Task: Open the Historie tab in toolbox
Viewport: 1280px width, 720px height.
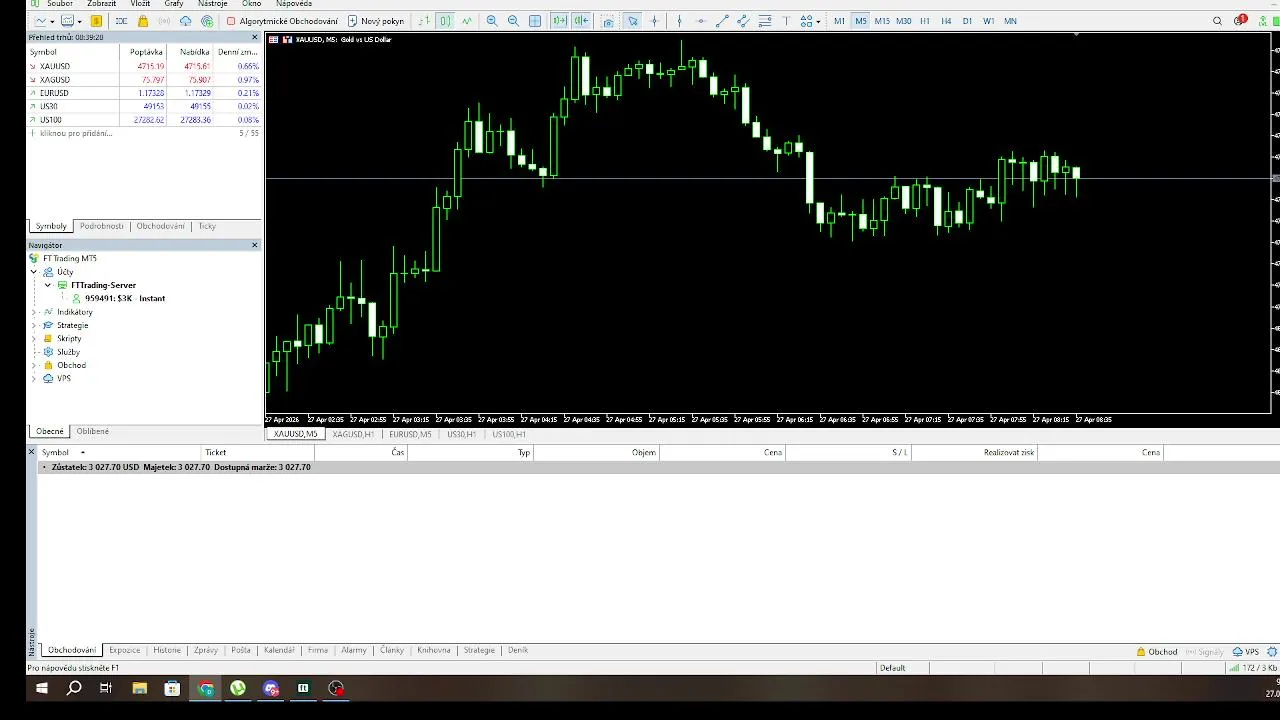Action: pos(167,650)
